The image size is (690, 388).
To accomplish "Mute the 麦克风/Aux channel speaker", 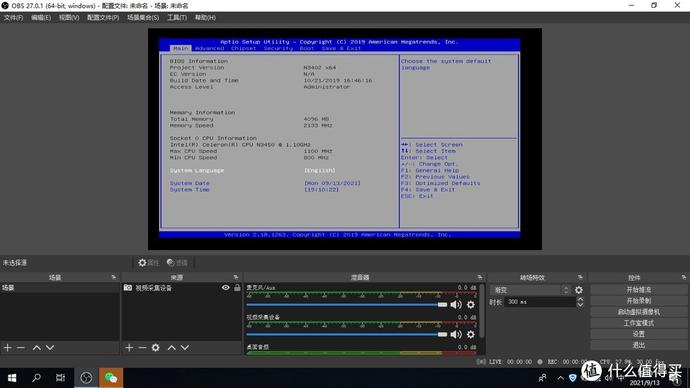I will point(456,304).
